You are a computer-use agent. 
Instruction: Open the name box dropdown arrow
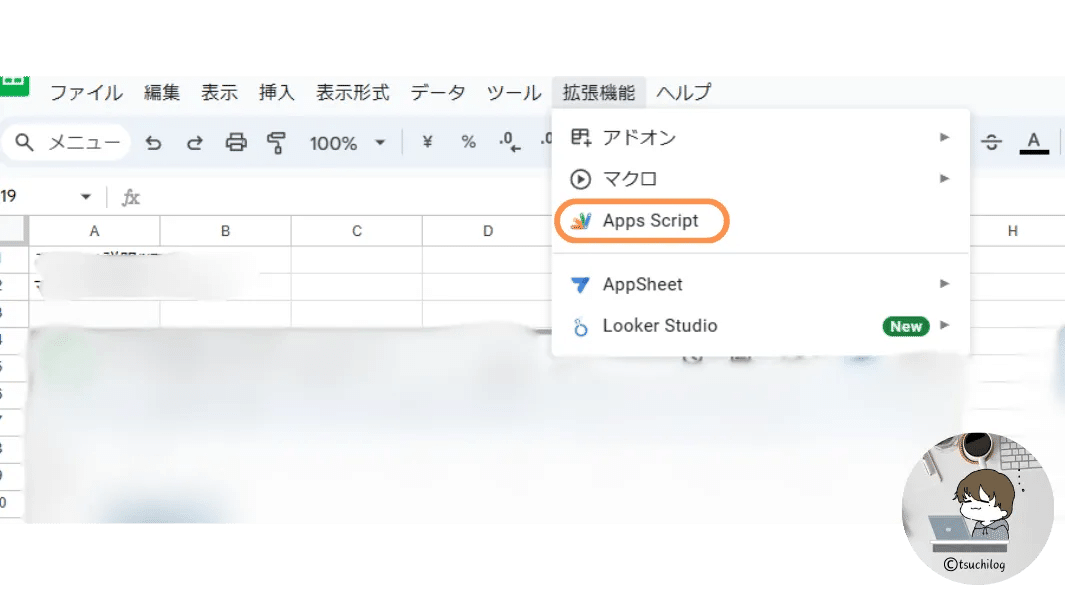point(86,197)
